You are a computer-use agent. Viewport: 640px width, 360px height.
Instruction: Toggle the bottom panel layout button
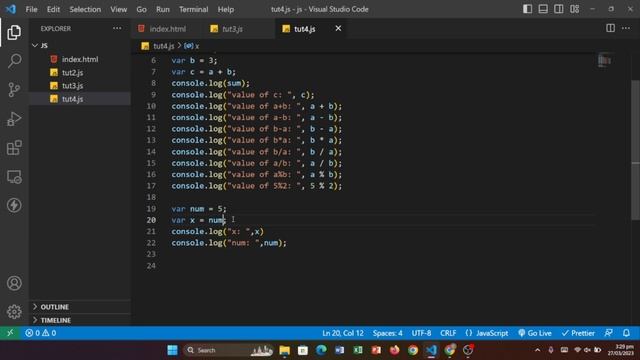543,9
